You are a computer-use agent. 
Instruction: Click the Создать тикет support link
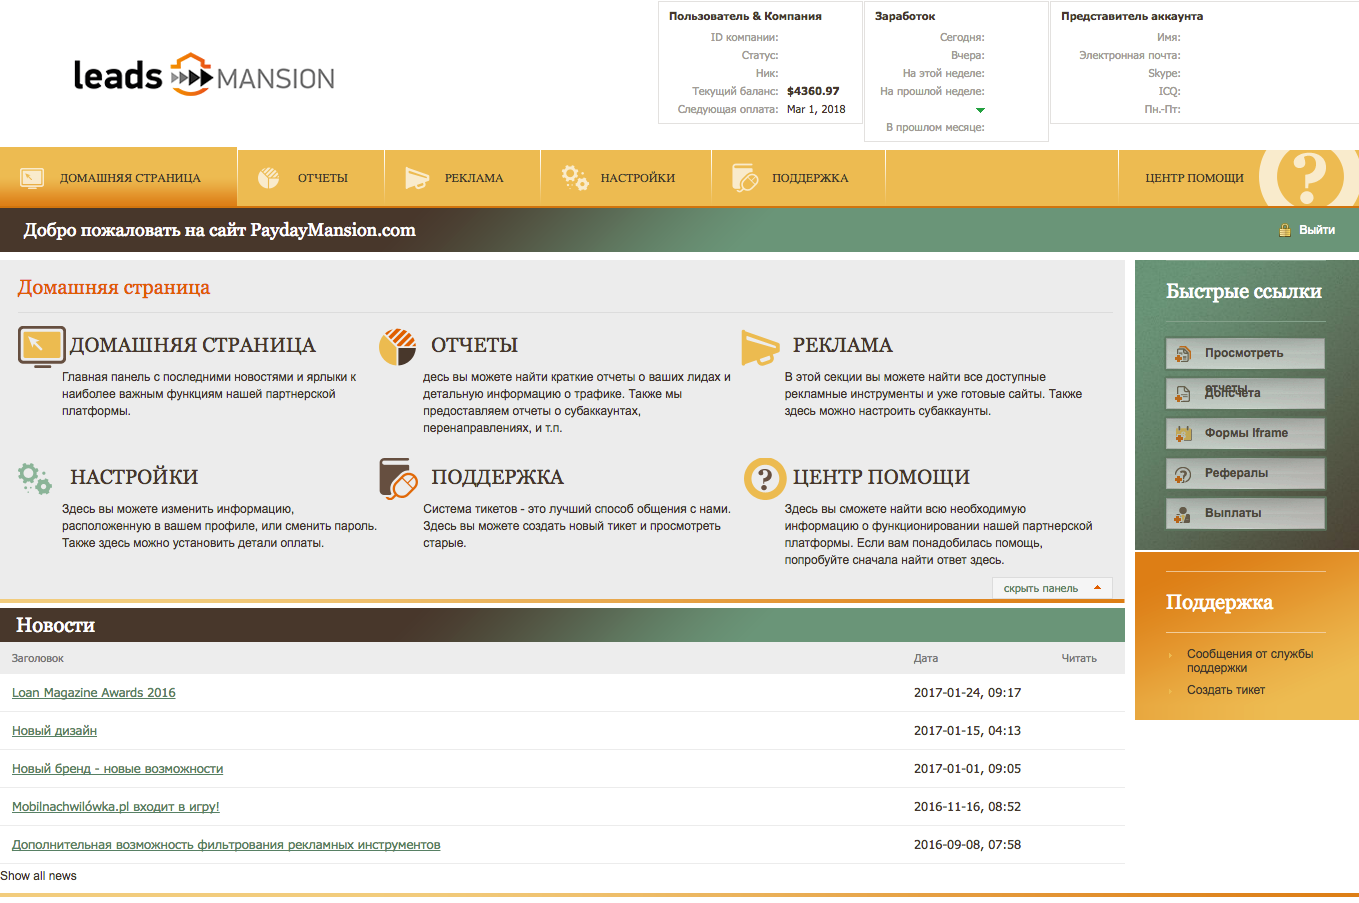[1225, 690]
